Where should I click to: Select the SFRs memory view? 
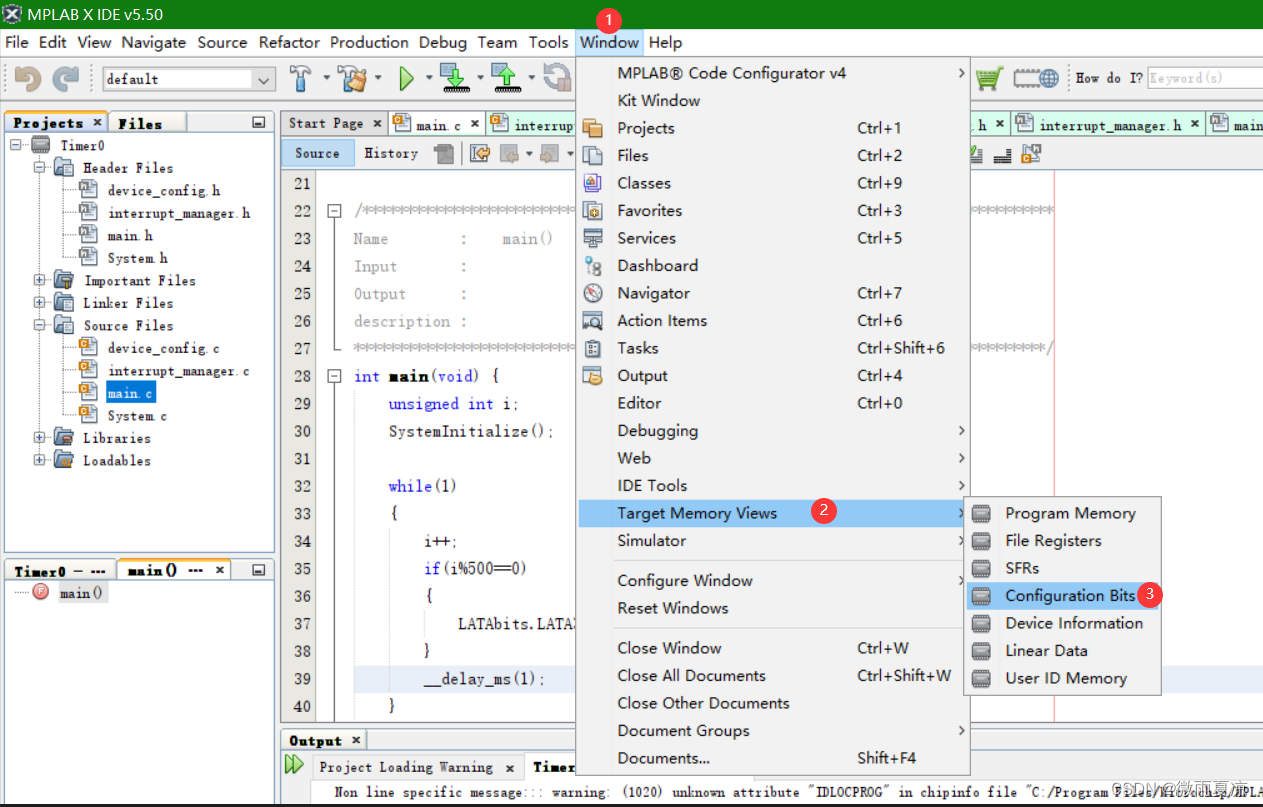tap(1062, 568)
